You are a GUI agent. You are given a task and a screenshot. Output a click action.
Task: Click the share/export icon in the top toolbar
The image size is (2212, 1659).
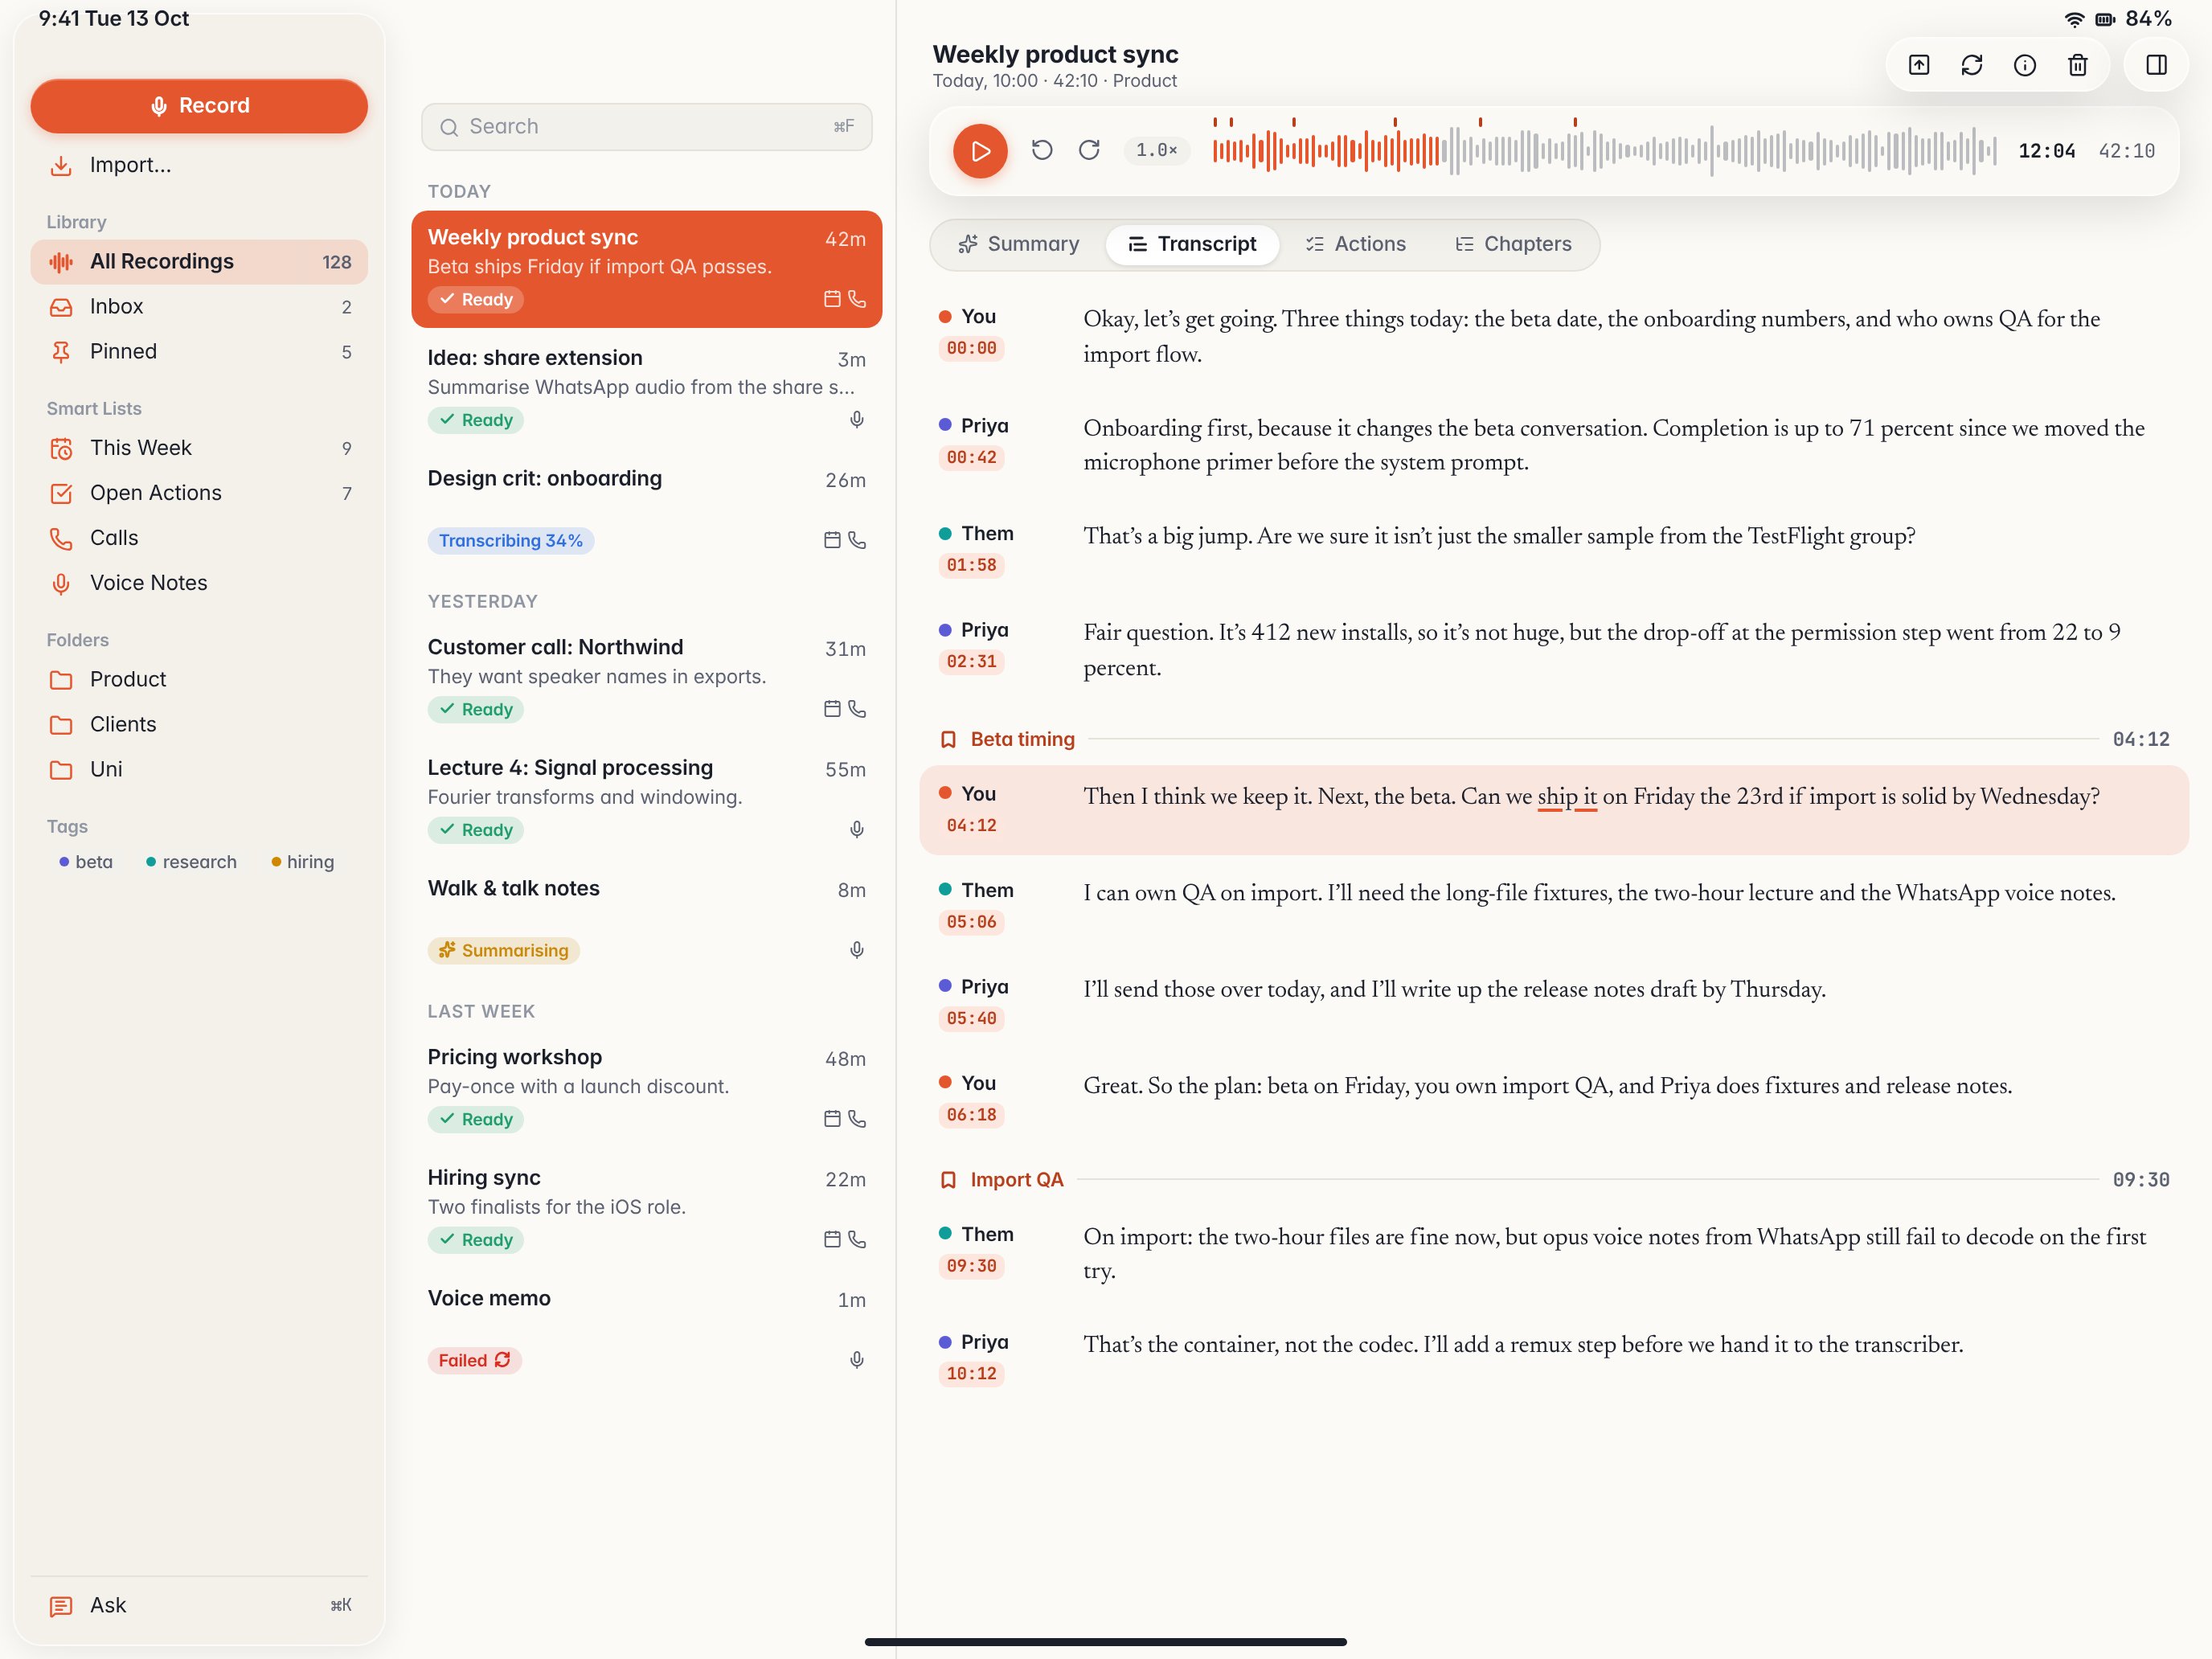click(x=1918, y=65)
